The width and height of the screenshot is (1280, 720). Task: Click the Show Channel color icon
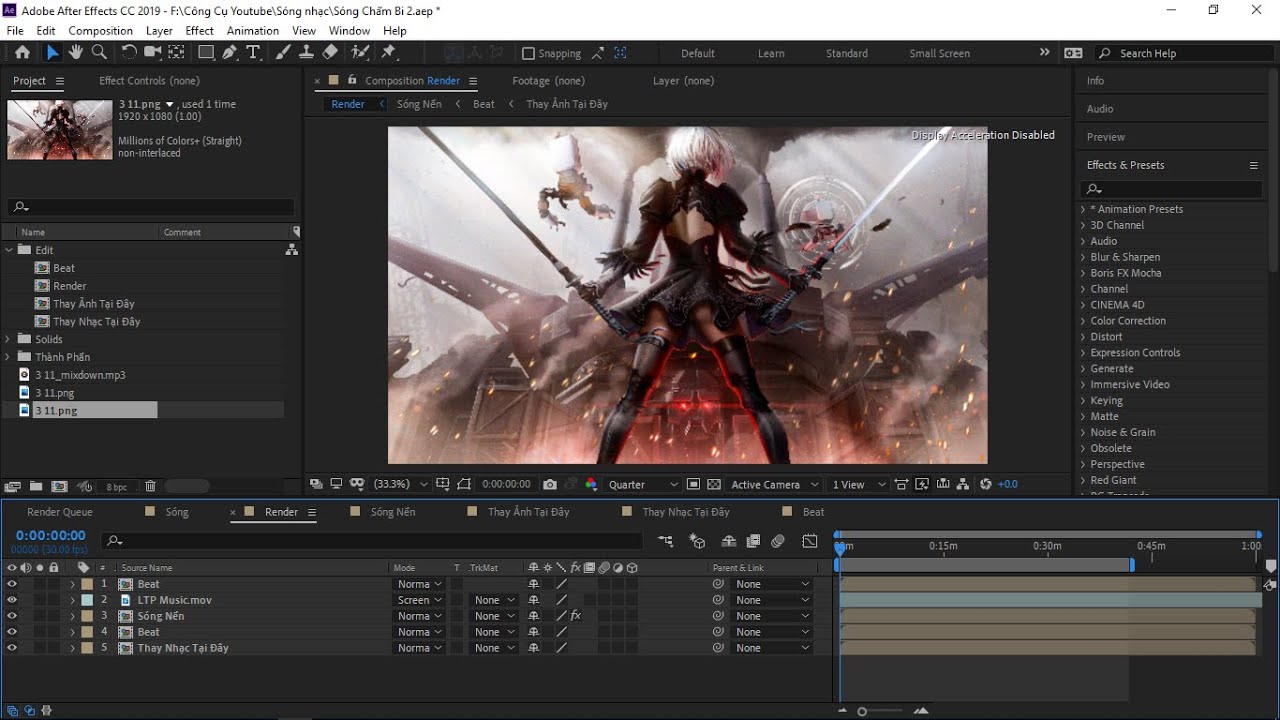tap(591, 484)
